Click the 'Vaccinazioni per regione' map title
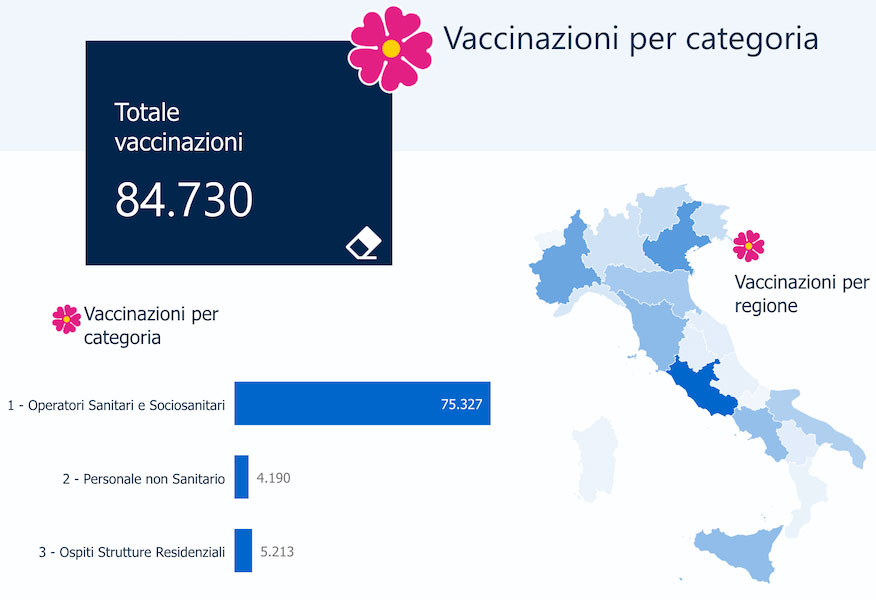876x600 pixels. click(x=801, y=294)
